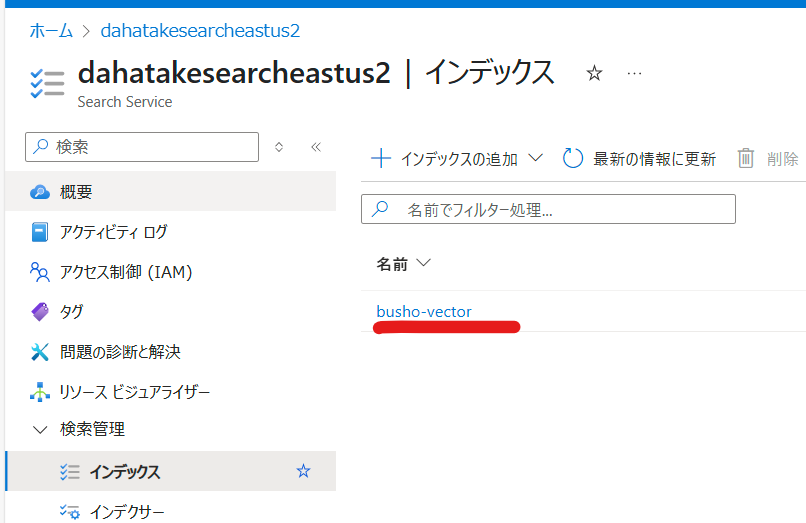
Task: Click the ホーム breadcrumb link
Action: [51, 31]
